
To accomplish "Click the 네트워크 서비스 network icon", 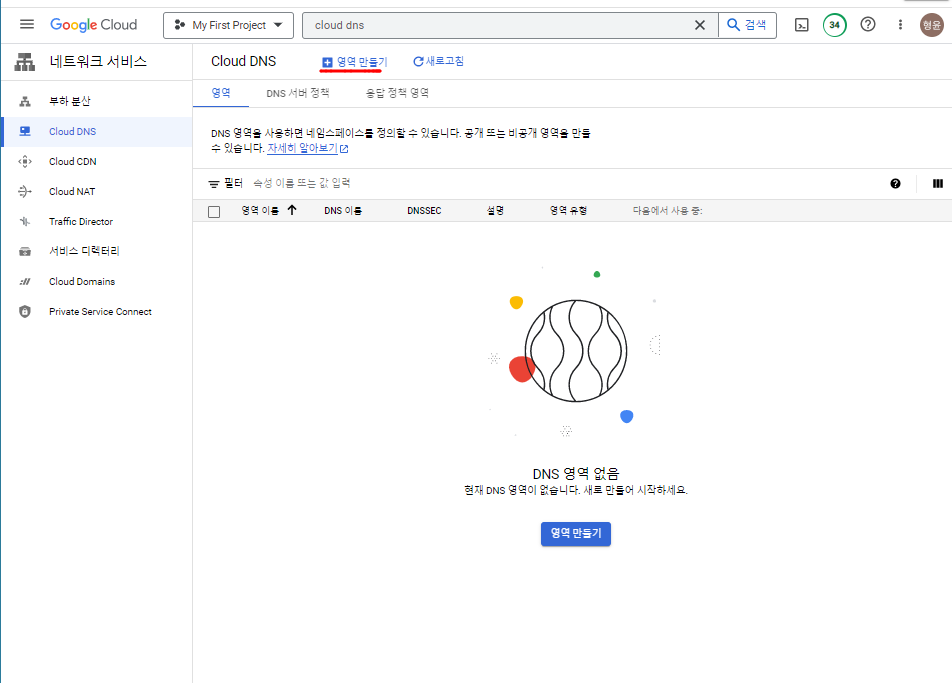I will coord(24,61).
